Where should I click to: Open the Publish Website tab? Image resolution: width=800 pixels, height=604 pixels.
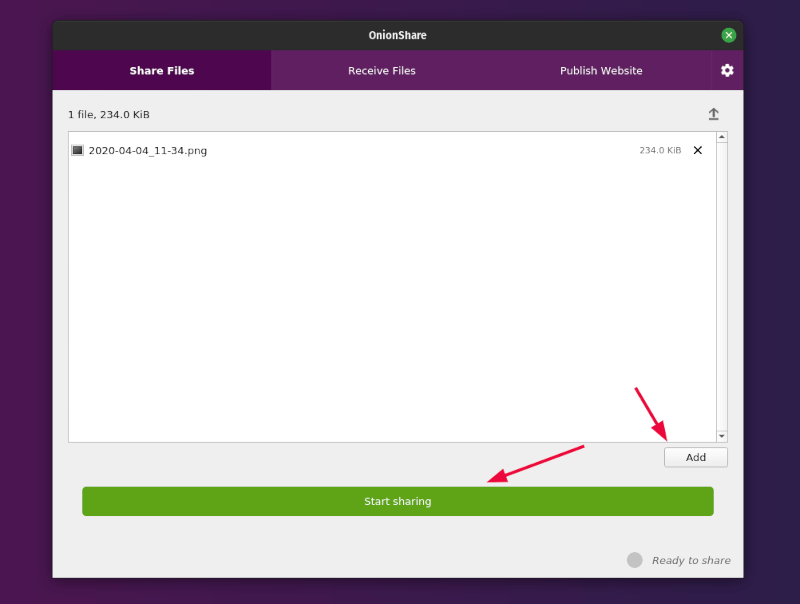pyautogui.click(x=601, y=71)
